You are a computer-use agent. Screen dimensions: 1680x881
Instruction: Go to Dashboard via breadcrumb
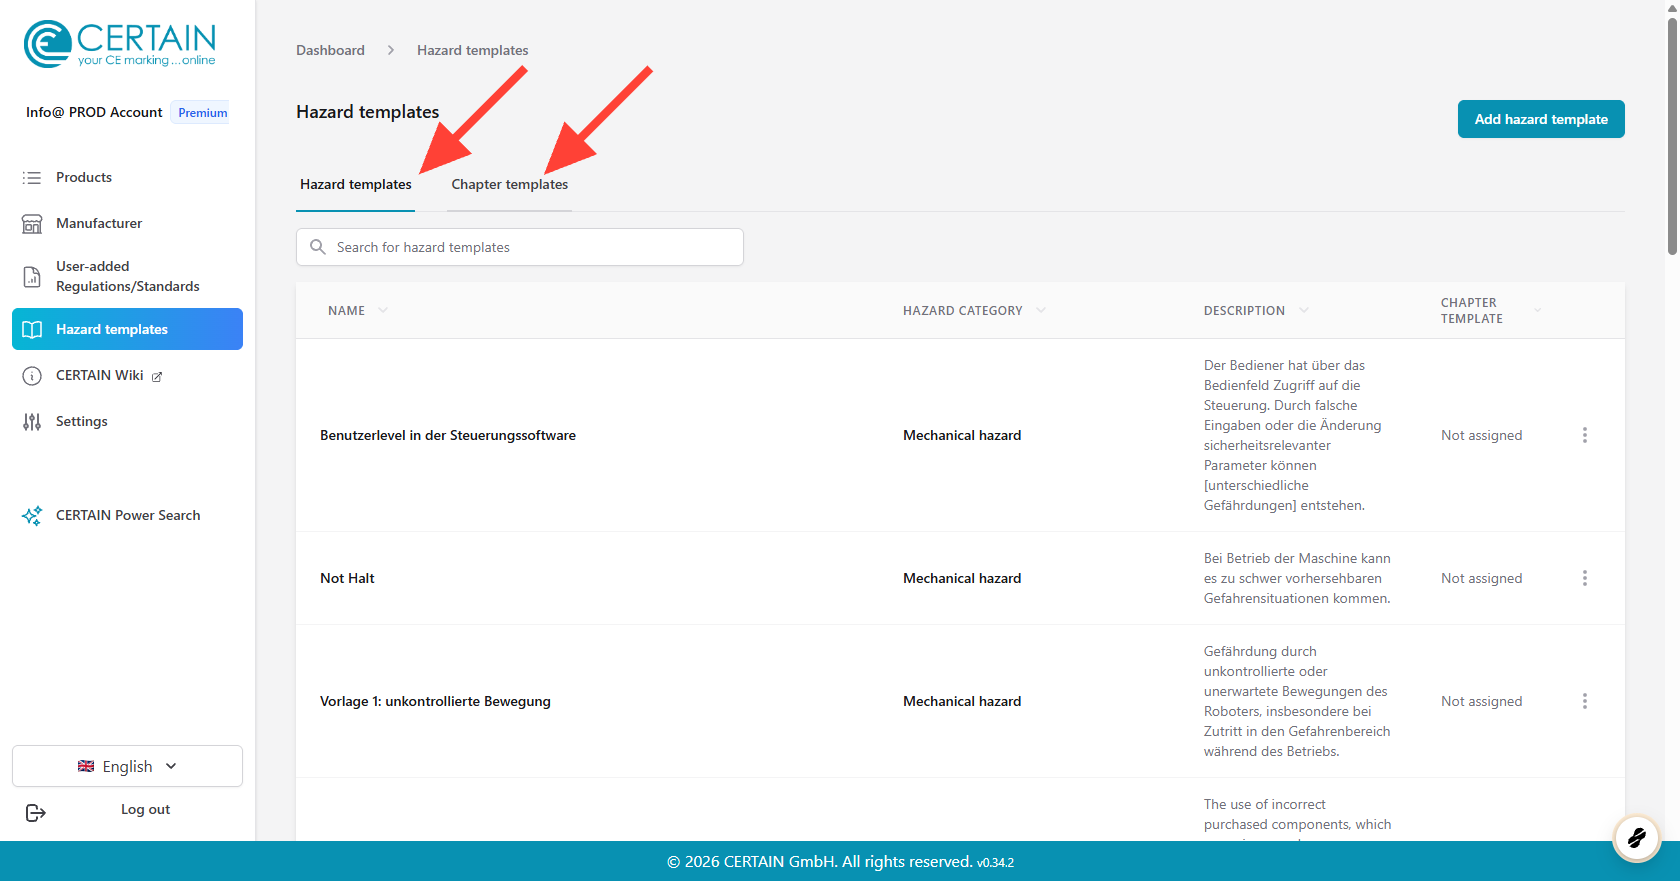pos(330,50)
